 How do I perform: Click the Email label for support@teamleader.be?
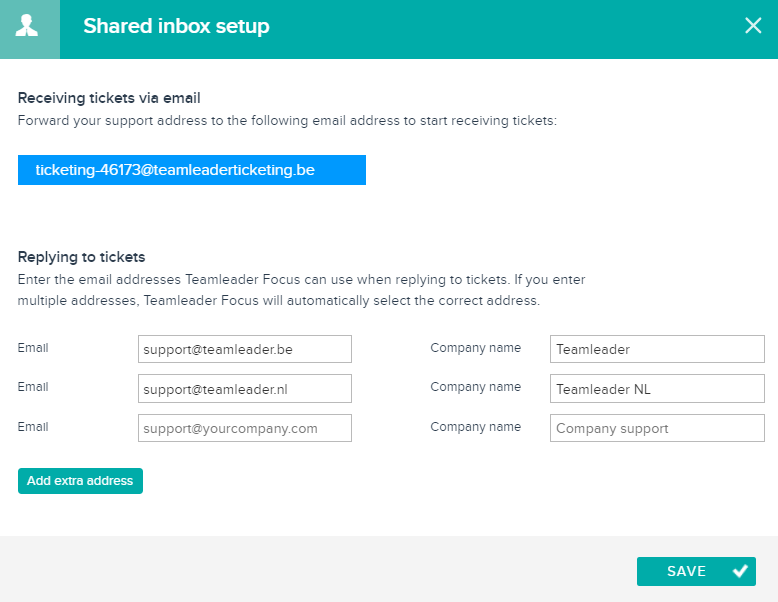coord(33,347)
